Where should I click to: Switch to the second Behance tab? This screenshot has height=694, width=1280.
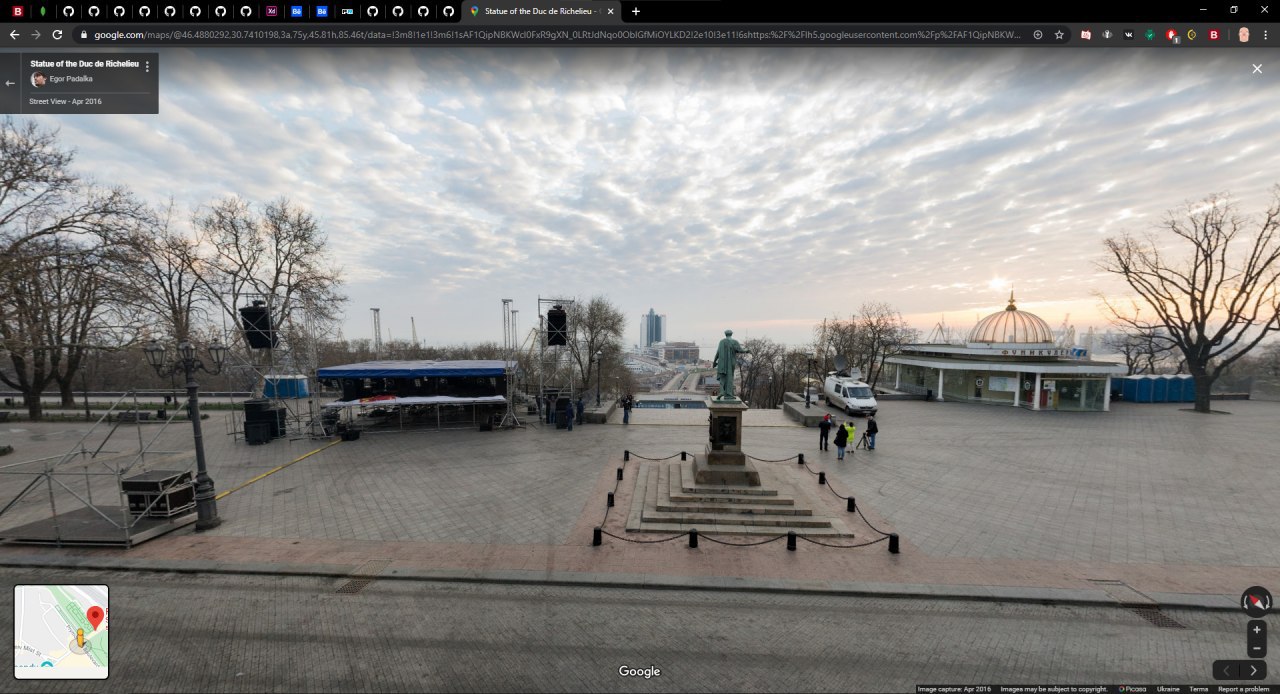point(322,11)
